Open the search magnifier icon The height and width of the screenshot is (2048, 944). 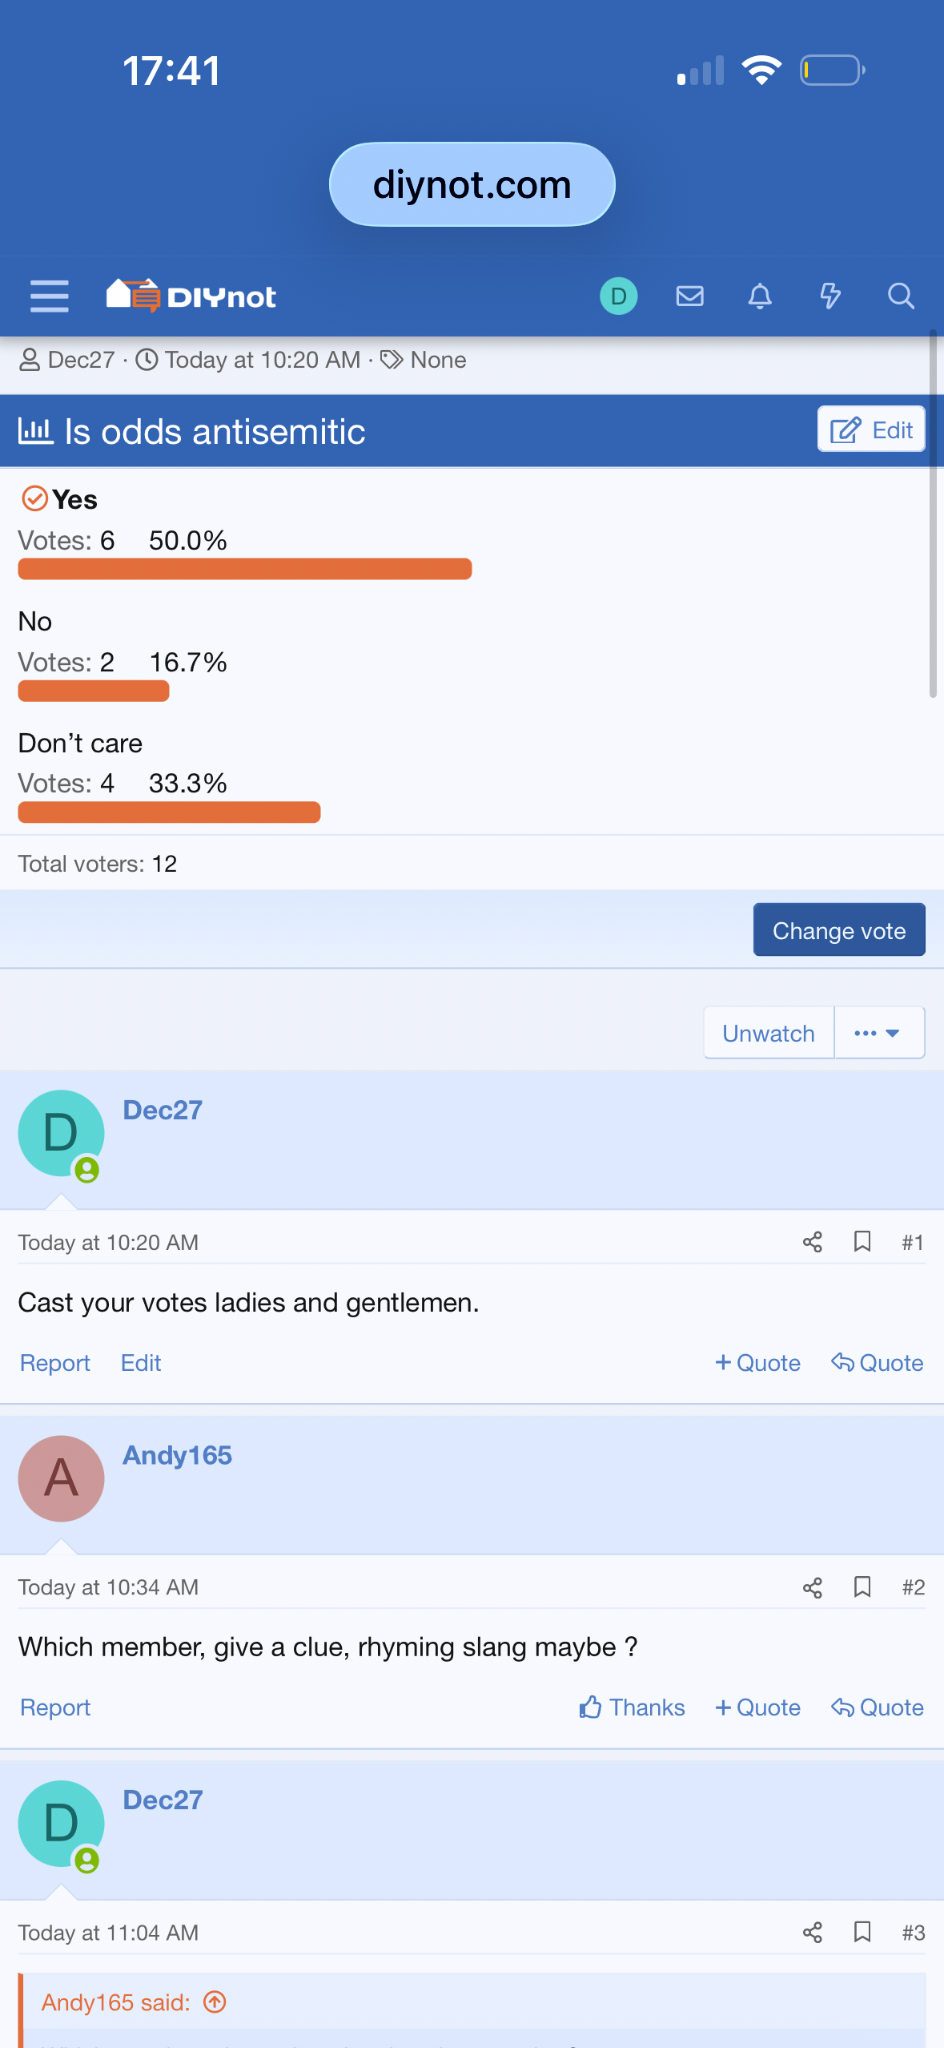901,296
